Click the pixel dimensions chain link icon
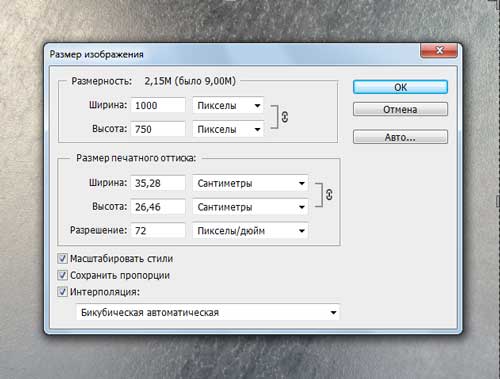This screenshot has width=500, height=379. coord(285,117)
